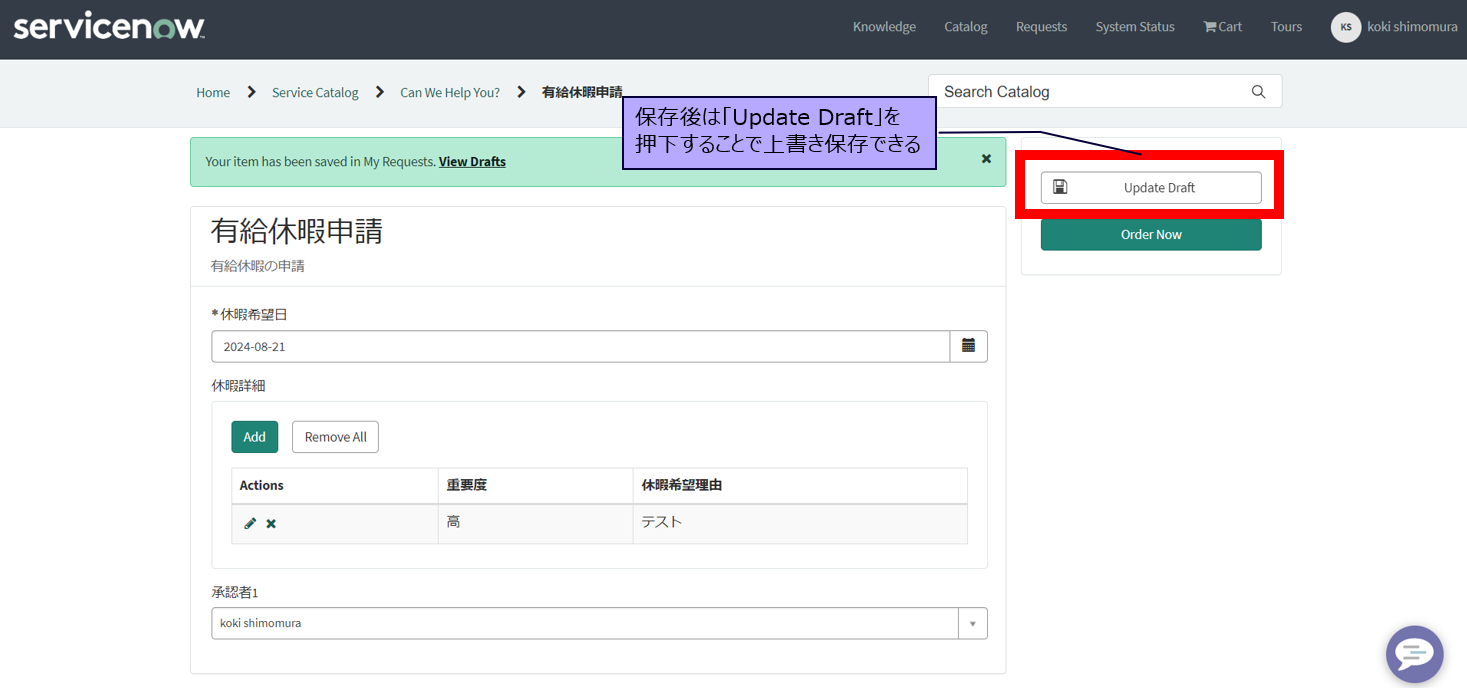Click the 休暇詳細 label
1467x688 pixels.
[238, 385]
